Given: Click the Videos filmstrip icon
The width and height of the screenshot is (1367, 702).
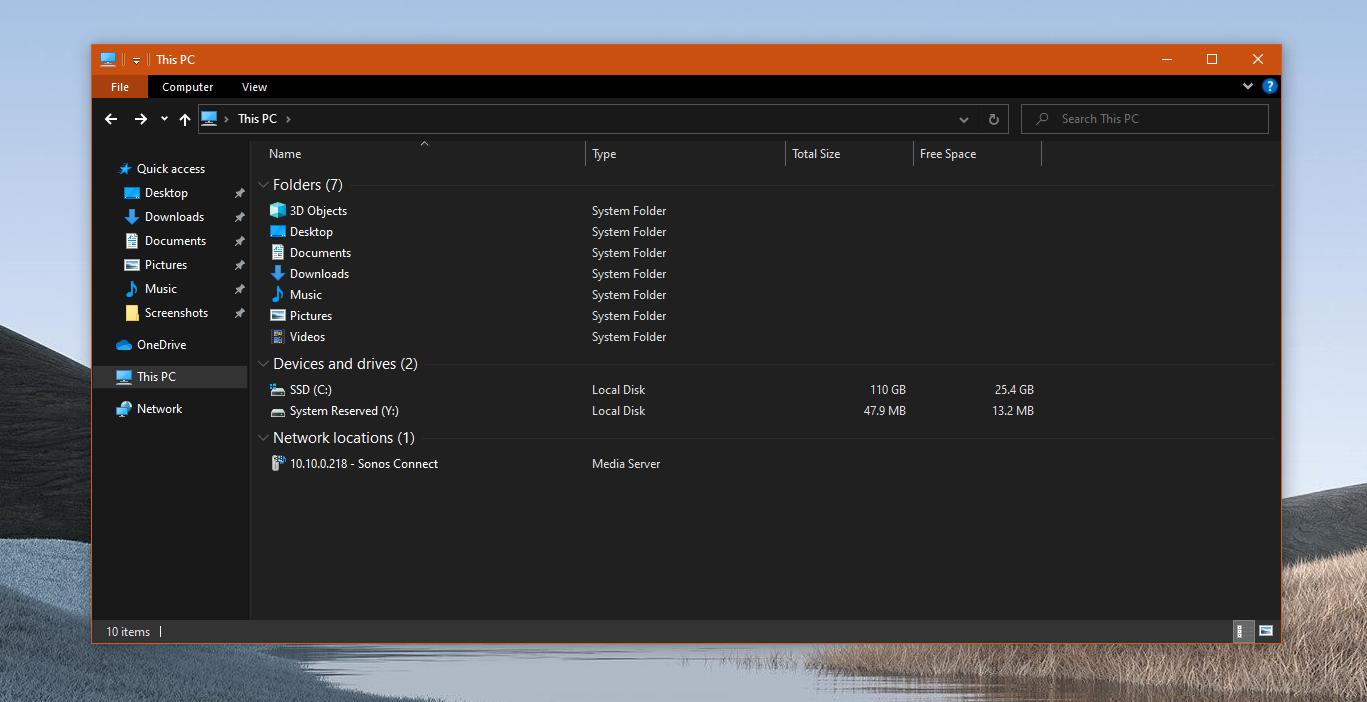Looking at the screenshot, I should 278,337.
